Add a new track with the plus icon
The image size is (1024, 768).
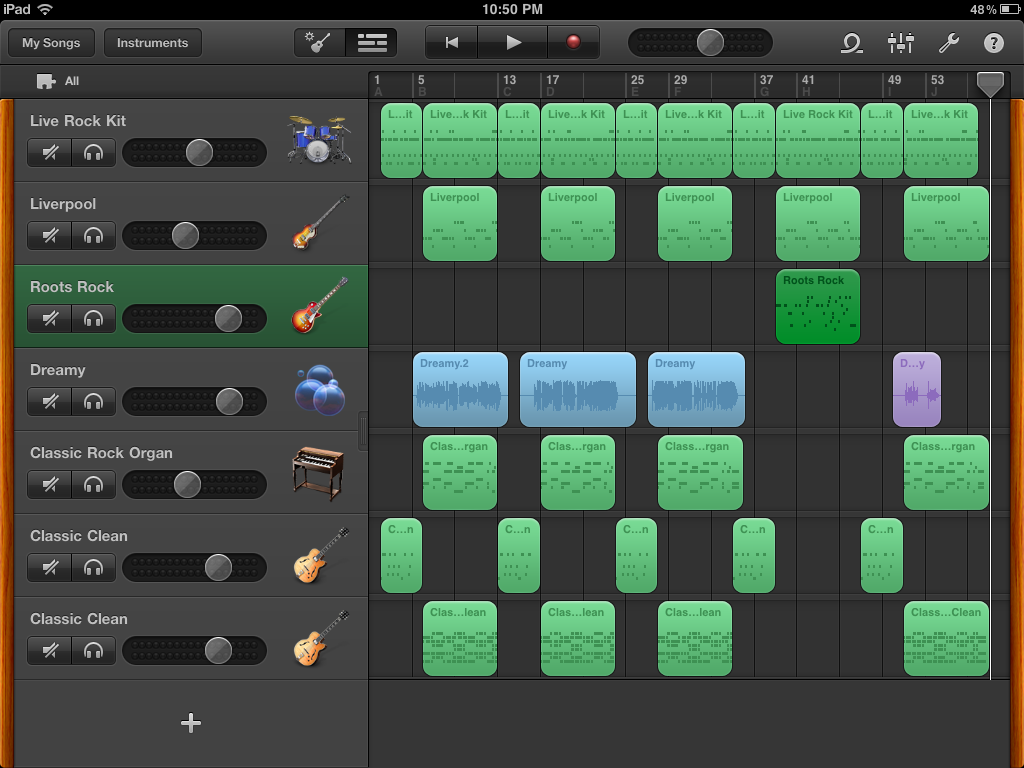(191, 723)
